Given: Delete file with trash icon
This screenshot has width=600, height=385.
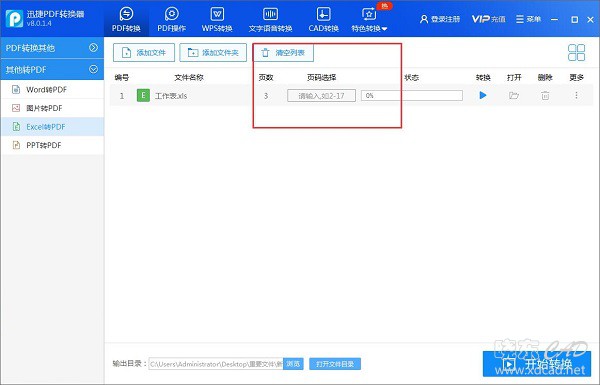Looking at the screenshot, I should click(x=545, y=96).
